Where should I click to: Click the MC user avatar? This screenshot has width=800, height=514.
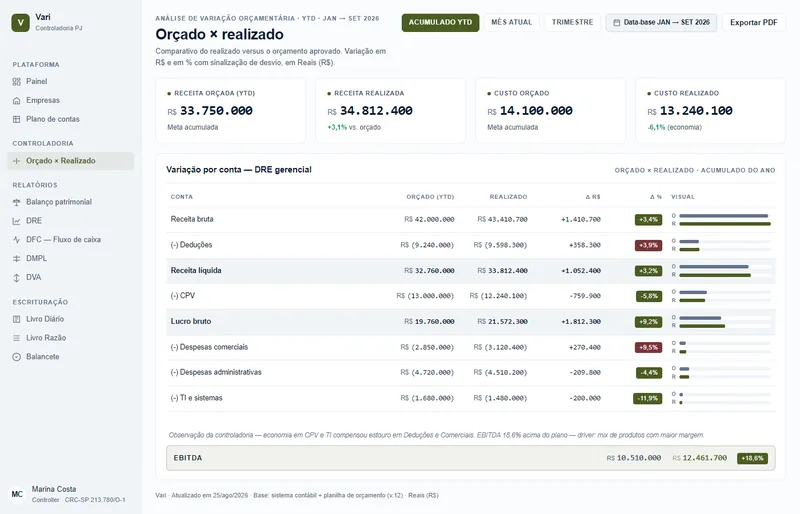coord(17,494)
